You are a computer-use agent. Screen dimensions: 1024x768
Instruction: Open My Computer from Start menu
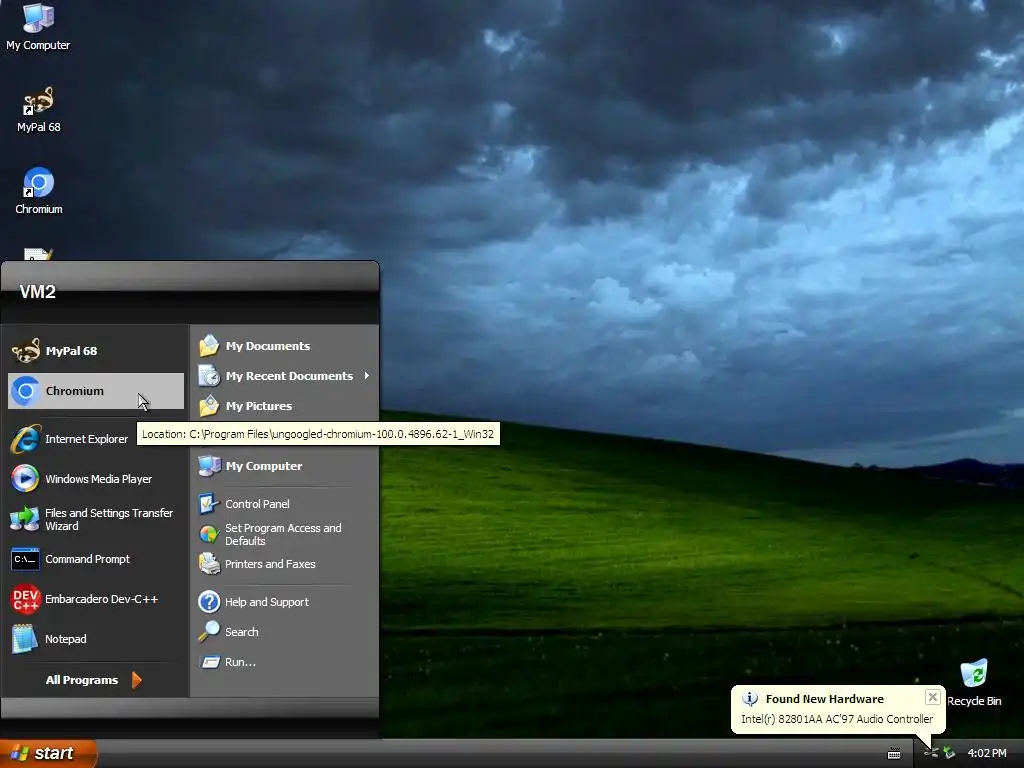(284, 466)
